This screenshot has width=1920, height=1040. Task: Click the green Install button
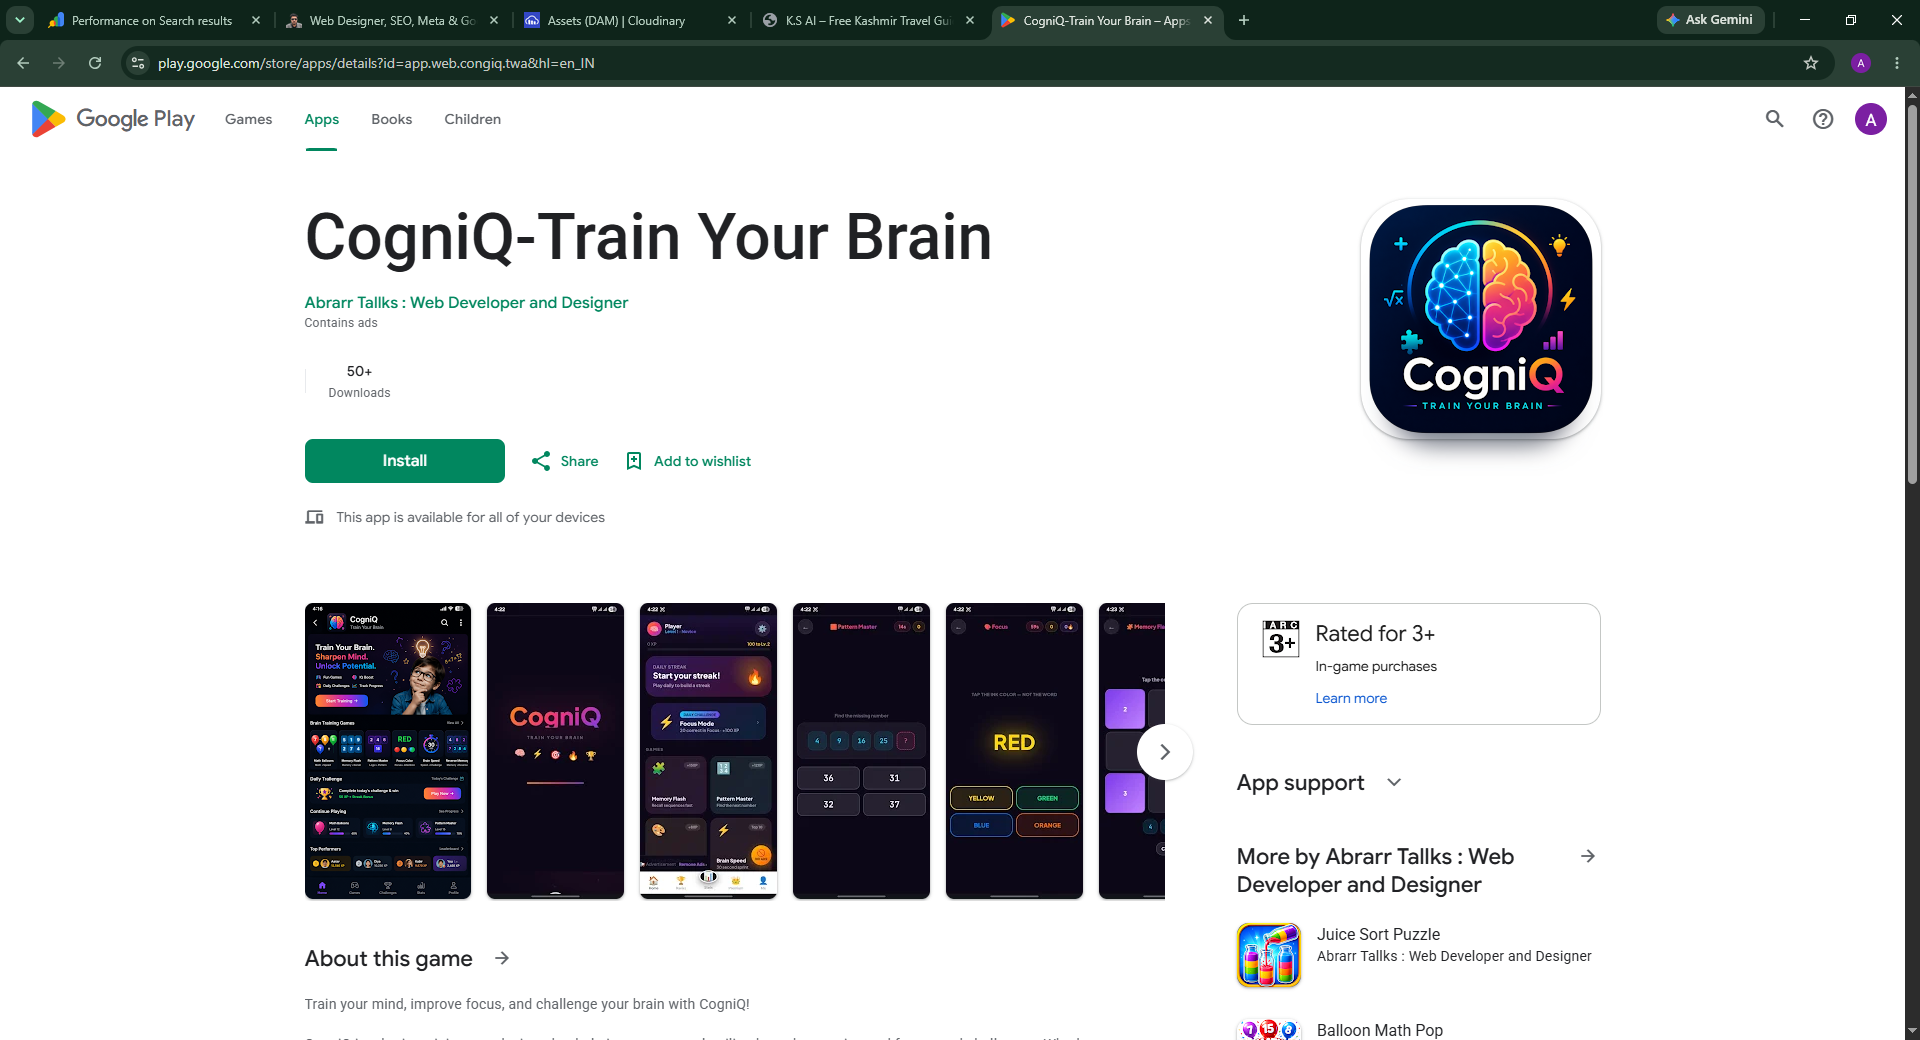(x=405, y=461)
